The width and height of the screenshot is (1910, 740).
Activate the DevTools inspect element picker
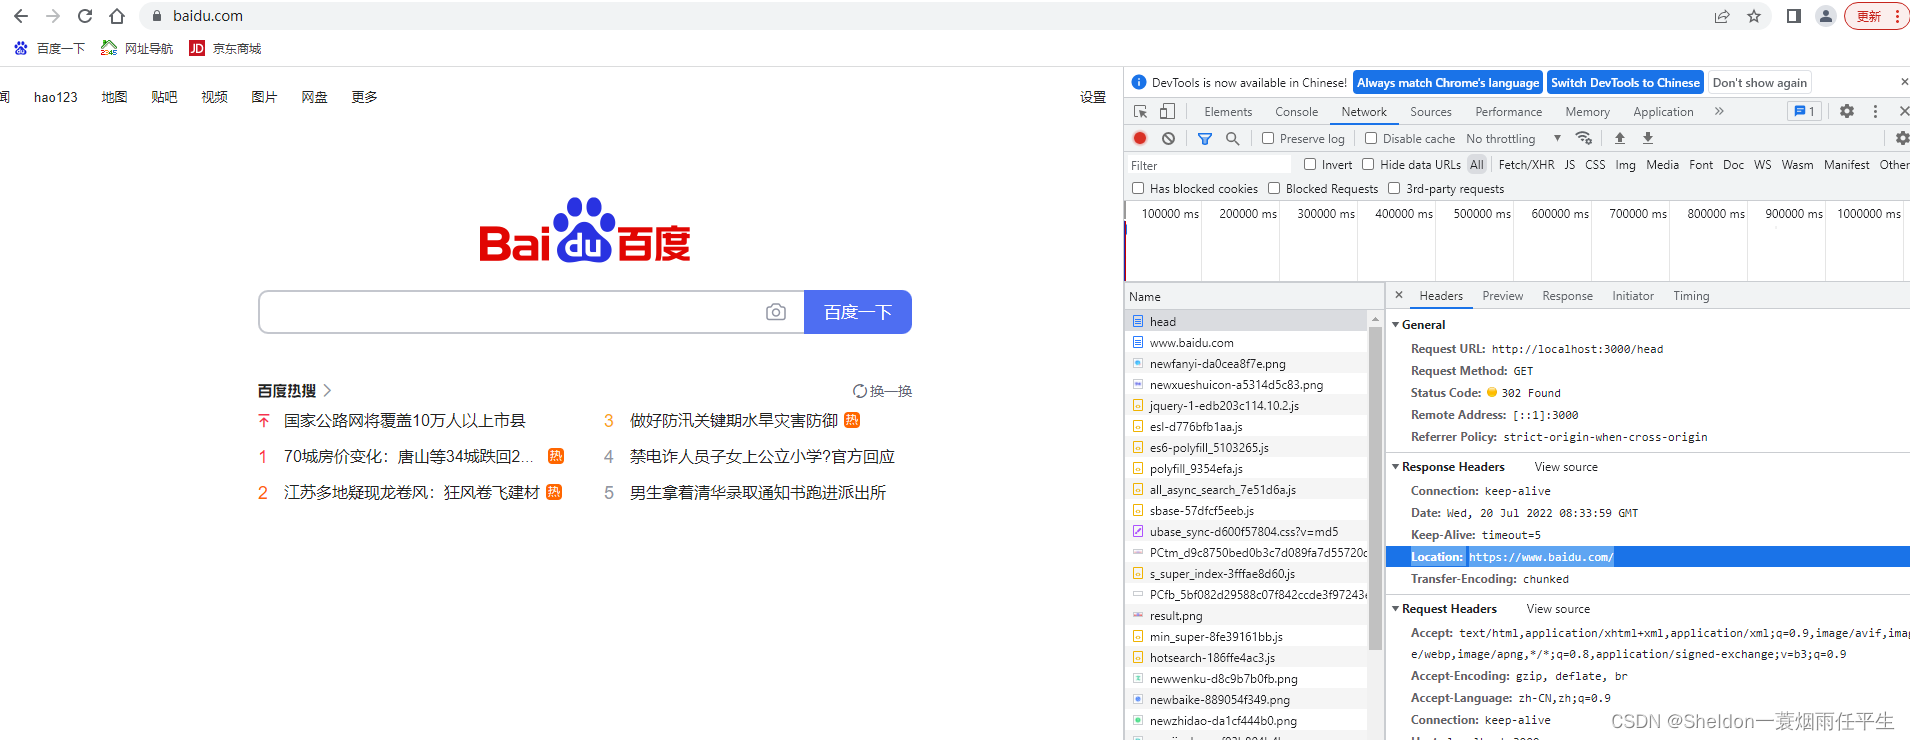1141,112
